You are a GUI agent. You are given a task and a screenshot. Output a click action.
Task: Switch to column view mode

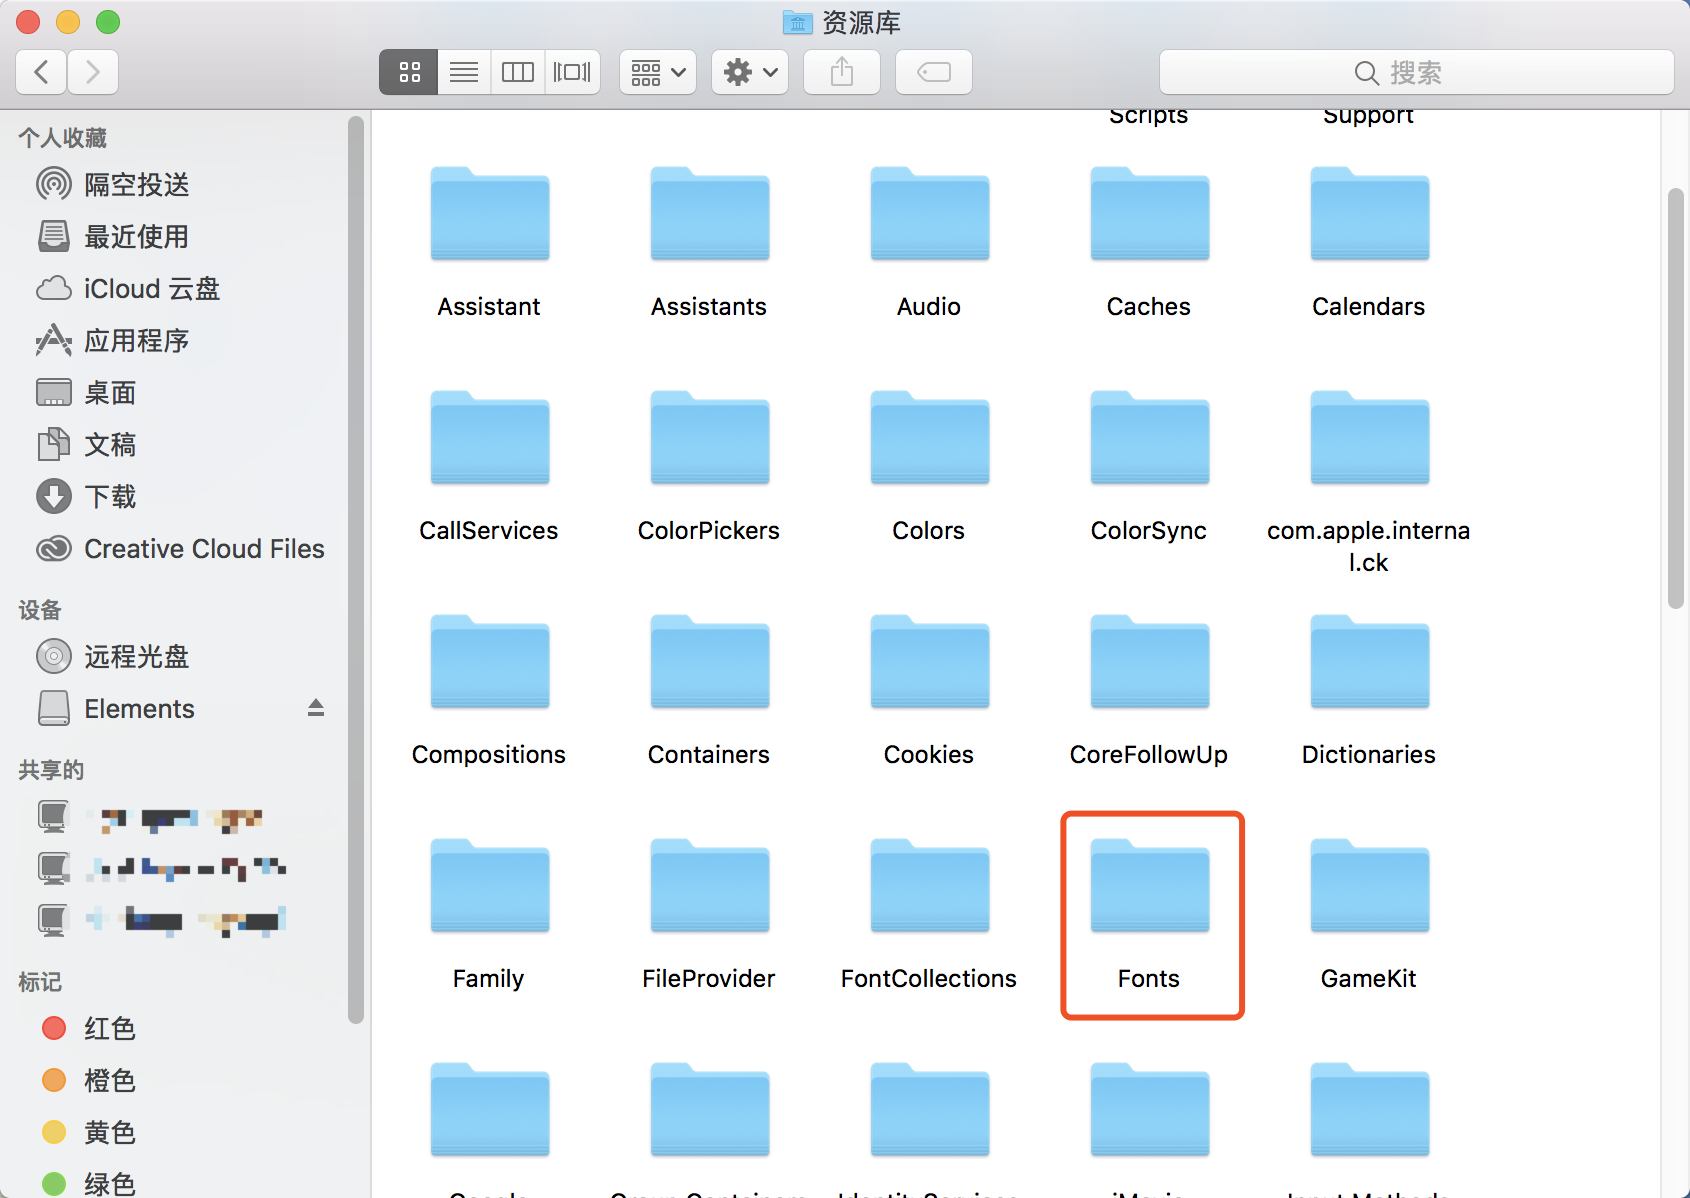click(x=518, y=72)
